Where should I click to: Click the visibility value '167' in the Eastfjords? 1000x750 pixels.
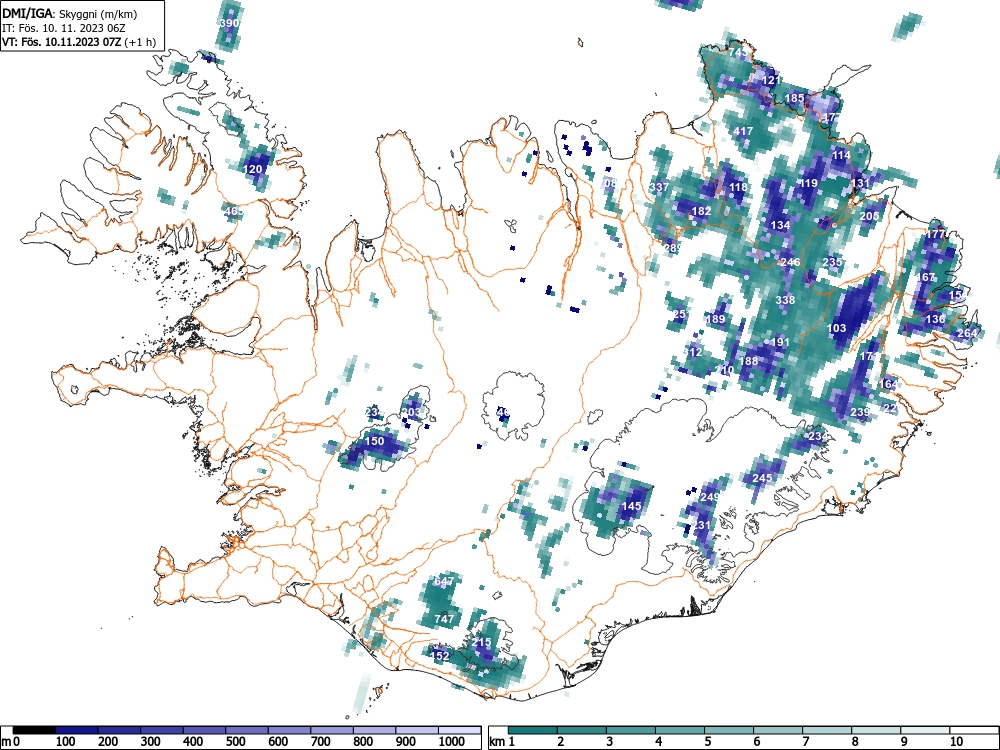click(925, 277)
